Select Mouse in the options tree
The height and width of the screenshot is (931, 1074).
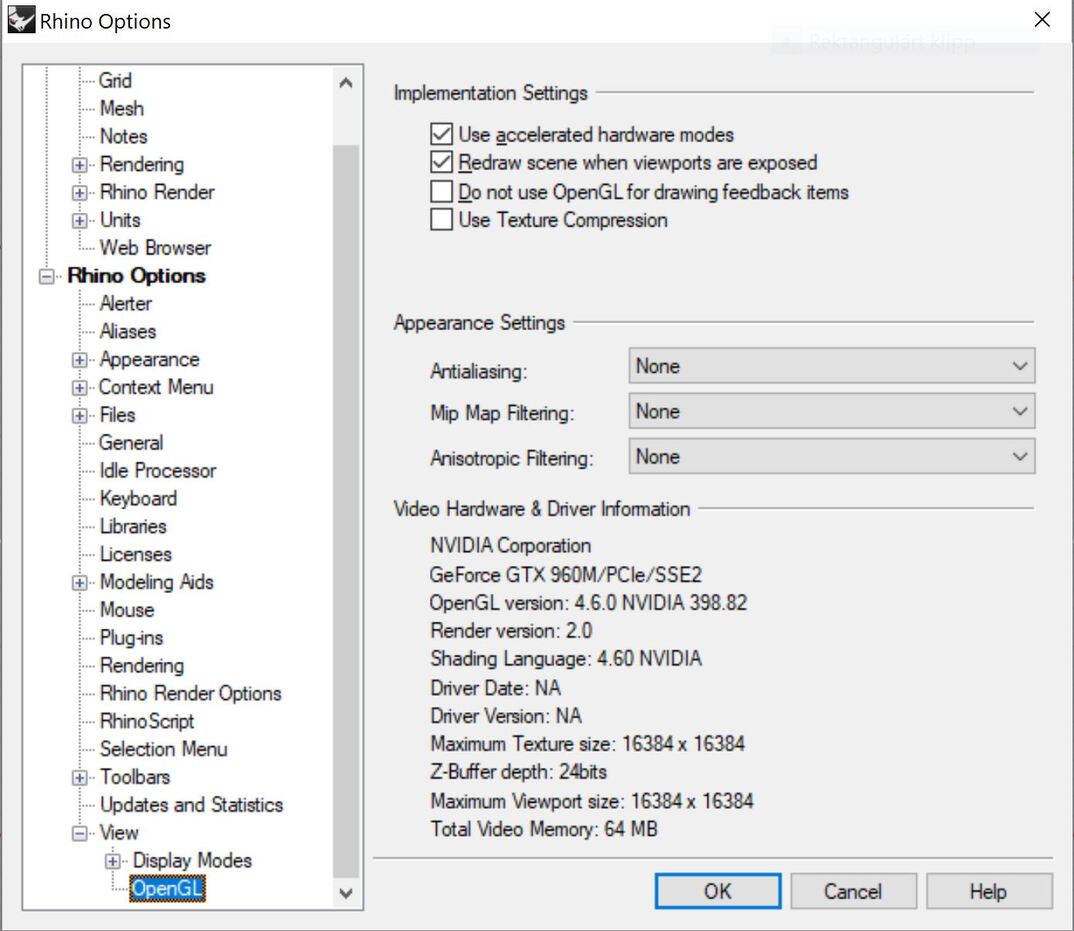127,610
